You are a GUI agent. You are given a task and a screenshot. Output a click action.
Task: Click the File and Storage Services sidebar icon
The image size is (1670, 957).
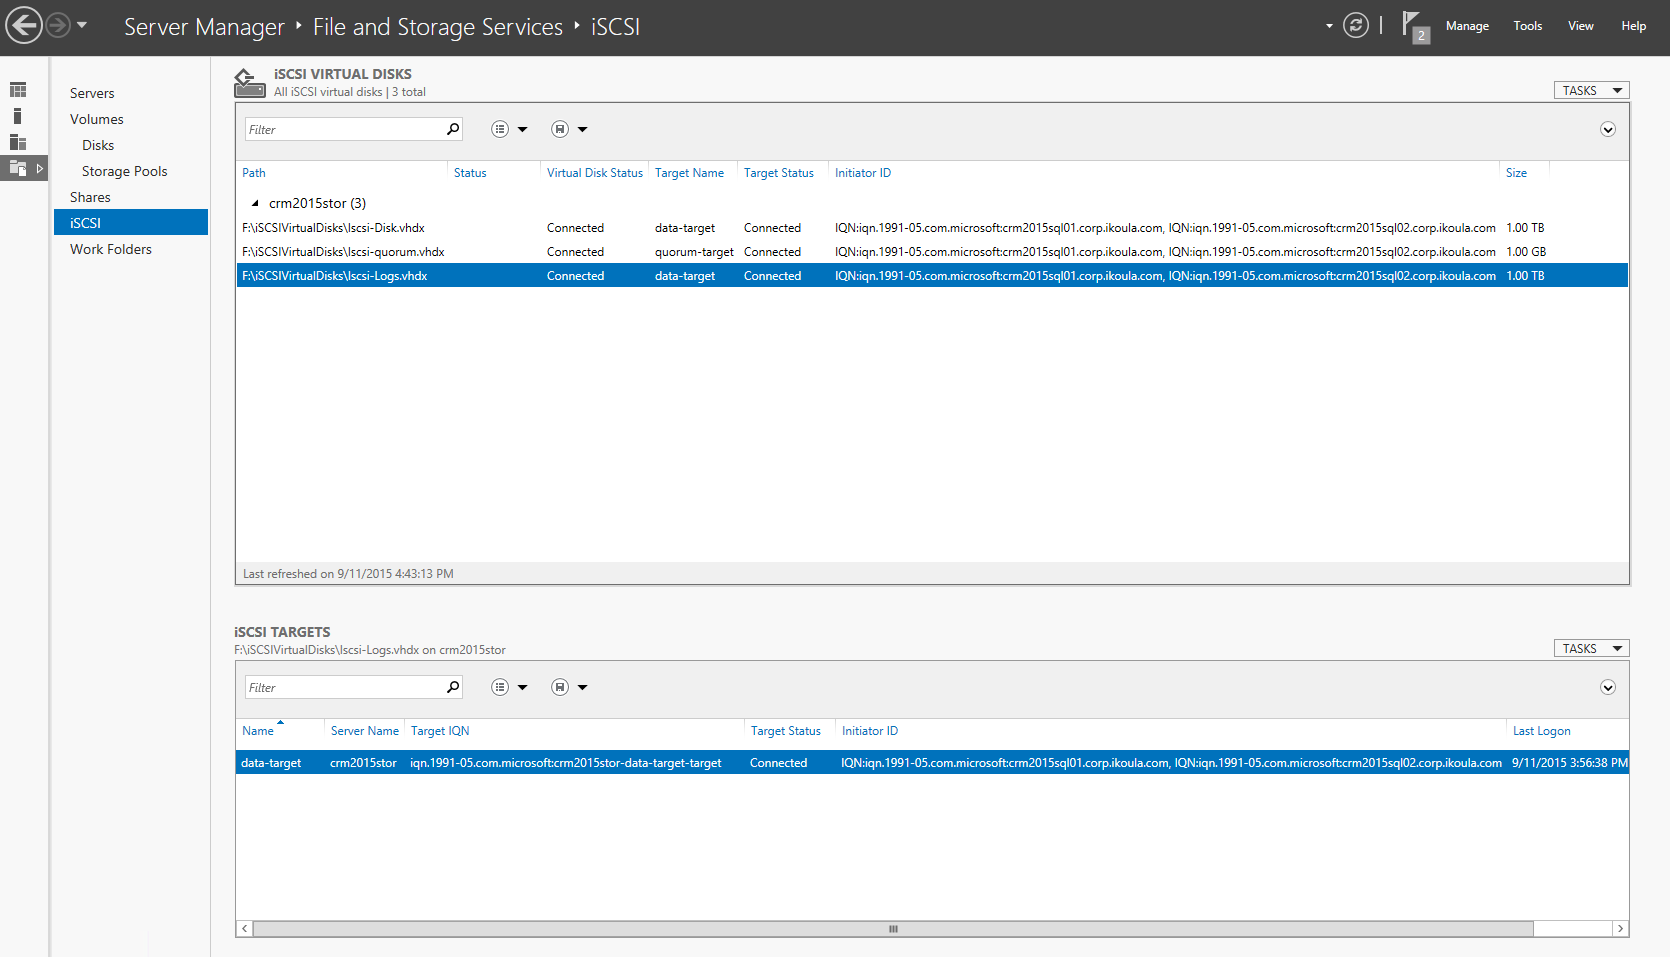18,168
